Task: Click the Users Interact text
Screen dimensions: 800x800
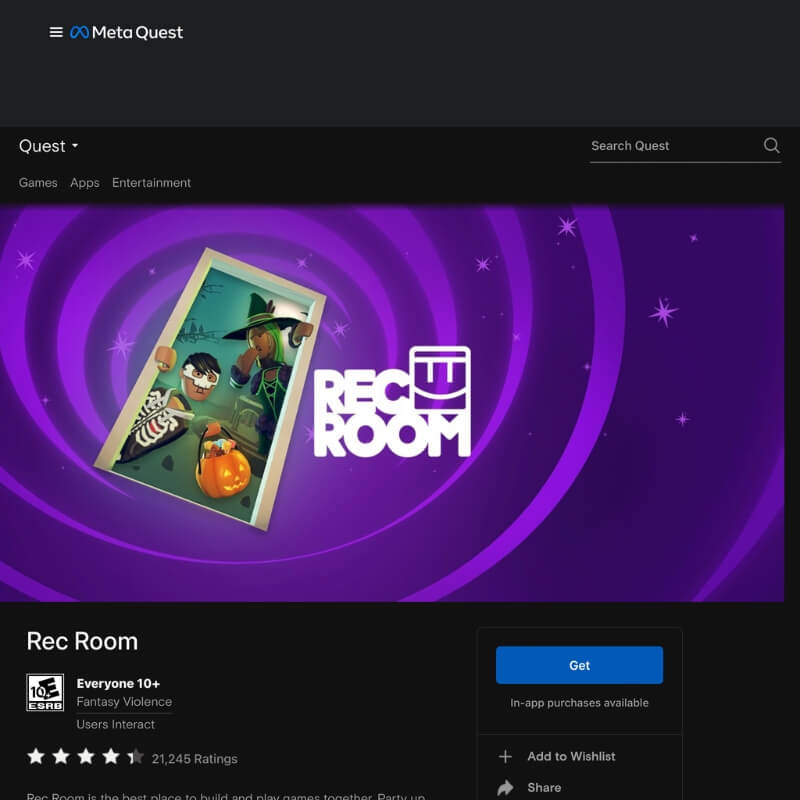Action: point(116,724)
